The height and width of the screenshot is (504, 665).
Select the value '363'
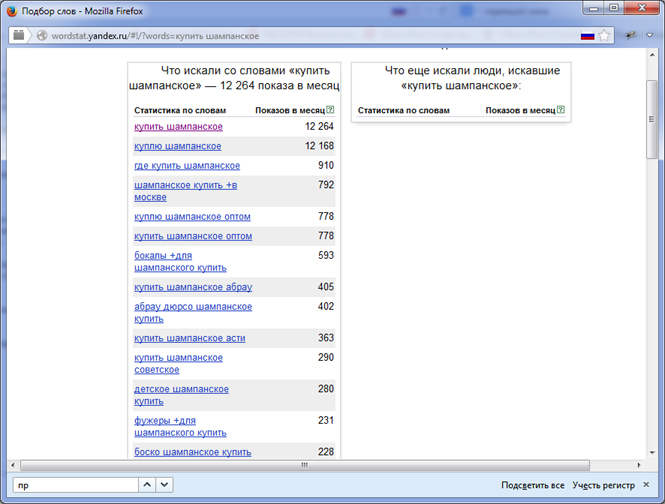pyautogui.click(x=326, y=338)
